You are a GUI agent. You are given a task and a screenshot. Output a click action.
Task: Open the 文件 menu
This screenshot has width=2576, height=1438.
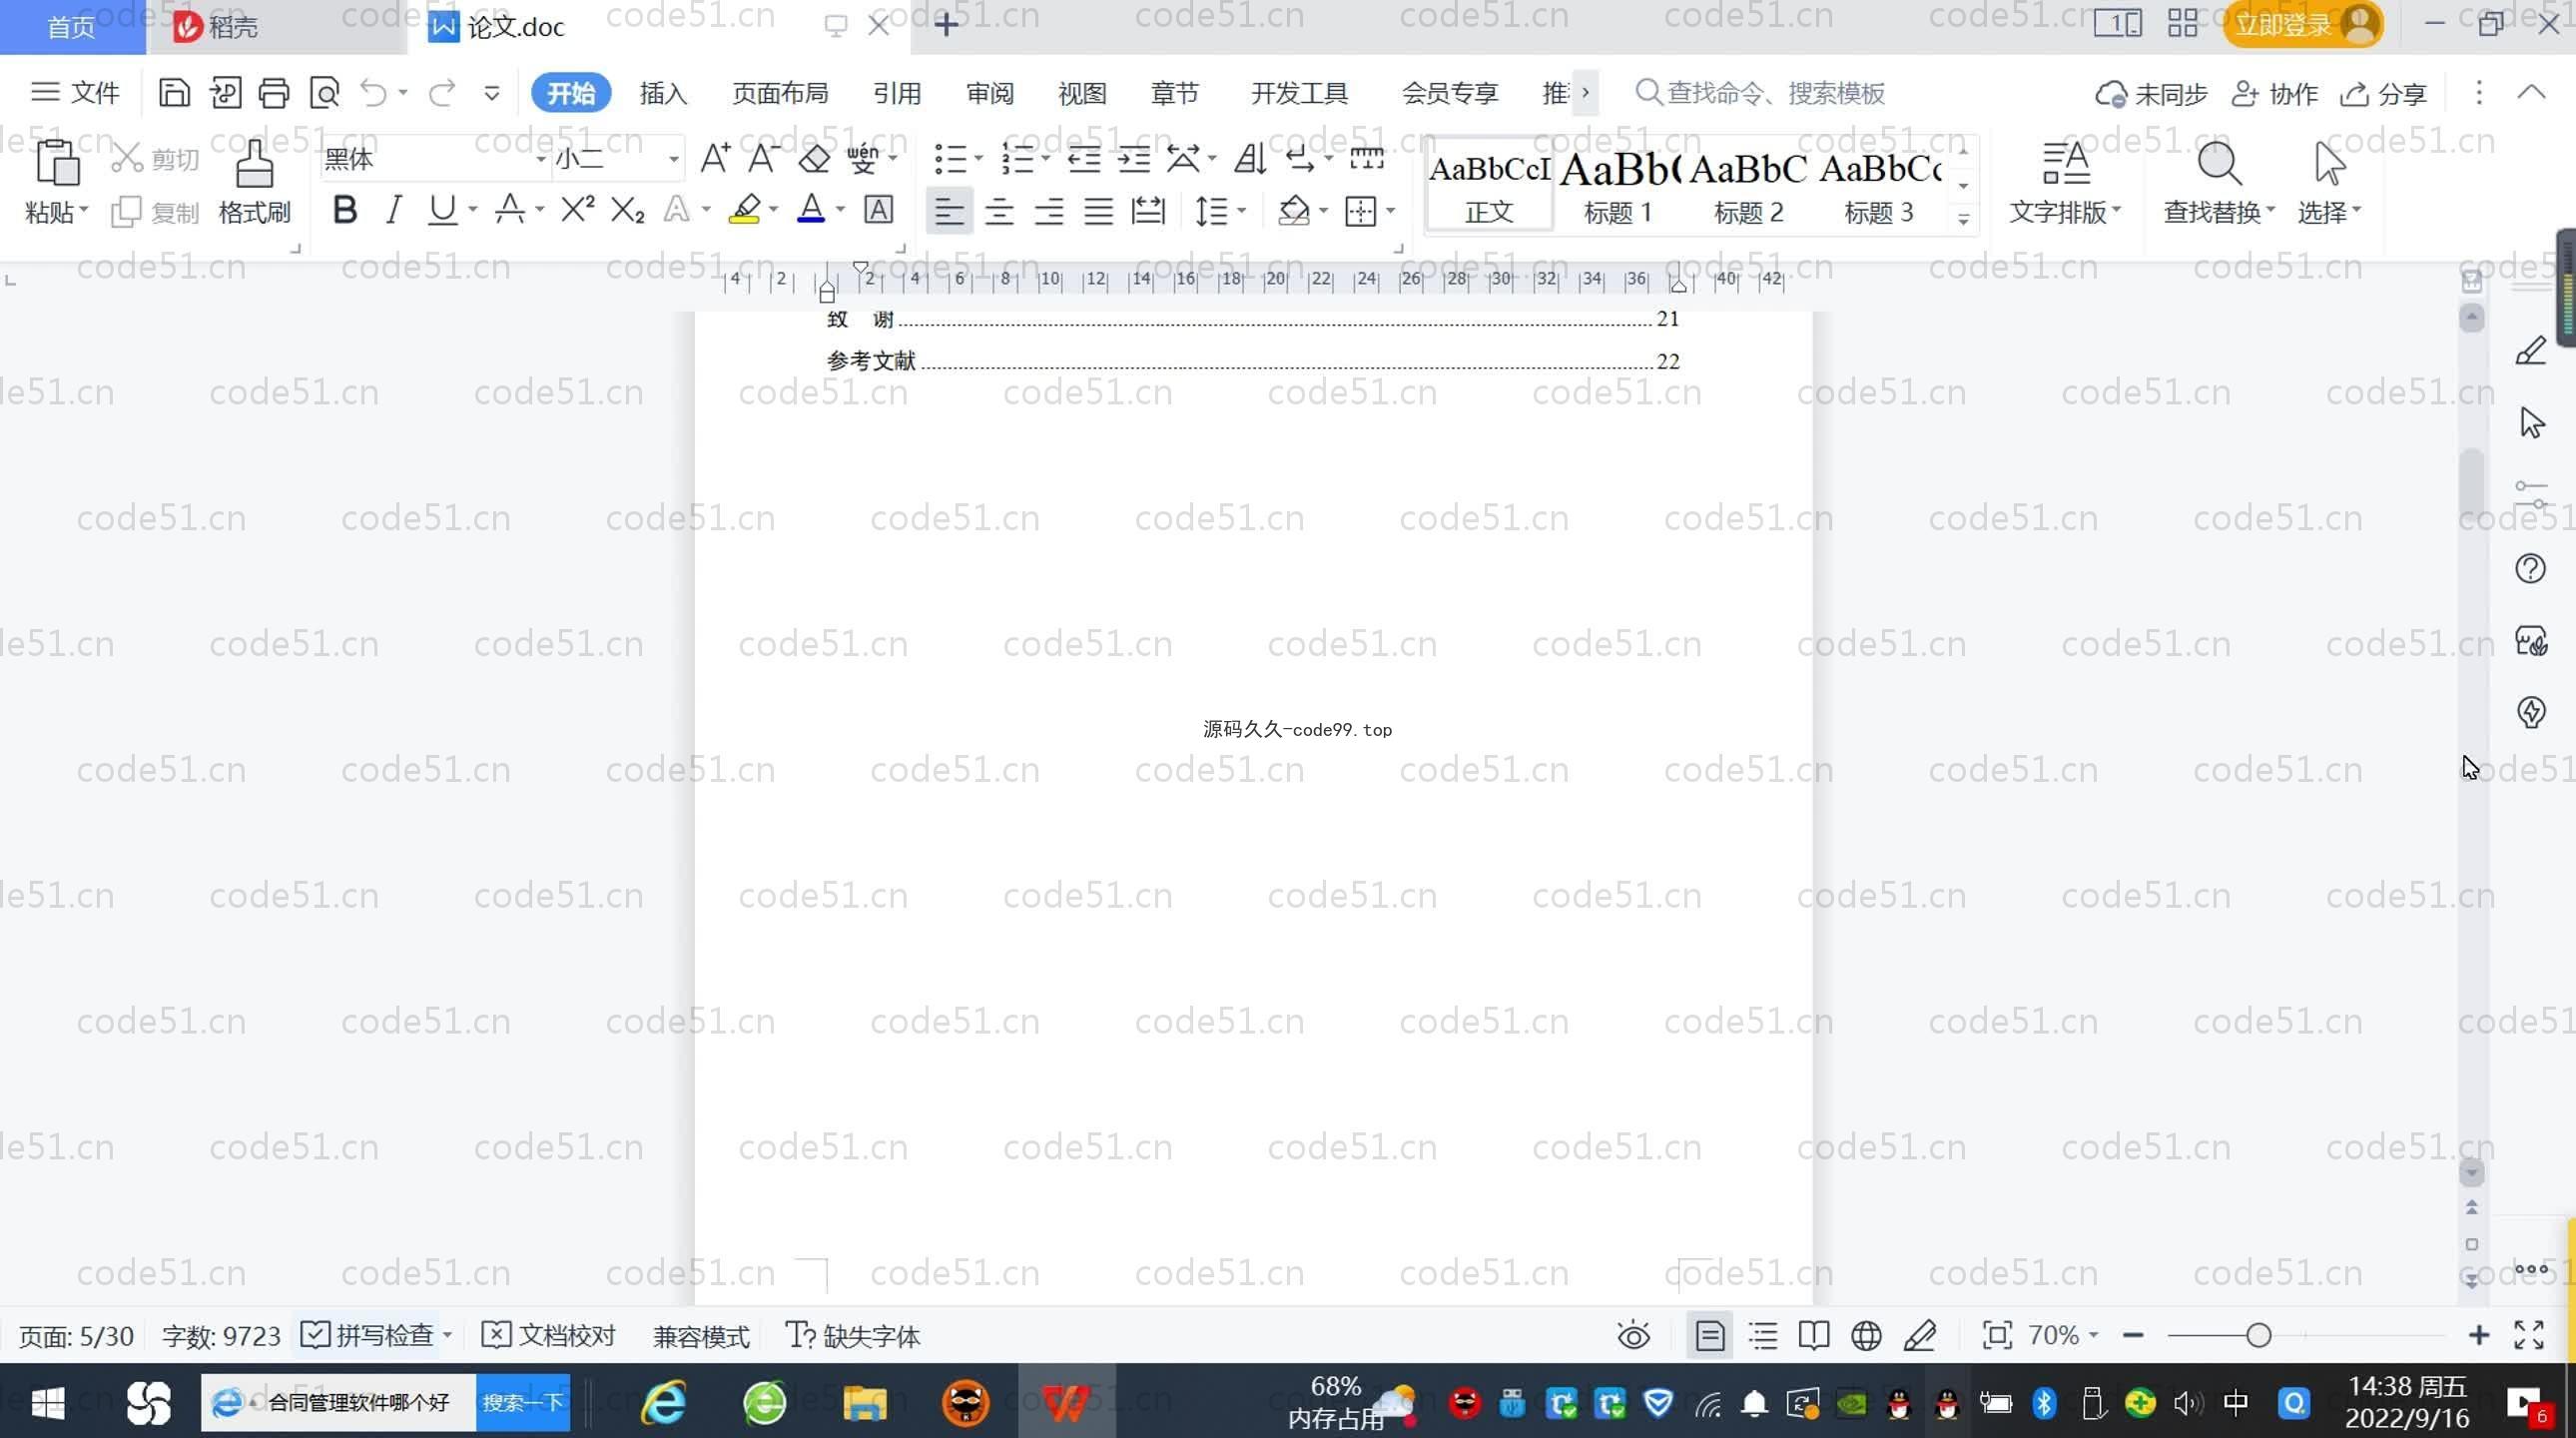(x=76, y=93)
